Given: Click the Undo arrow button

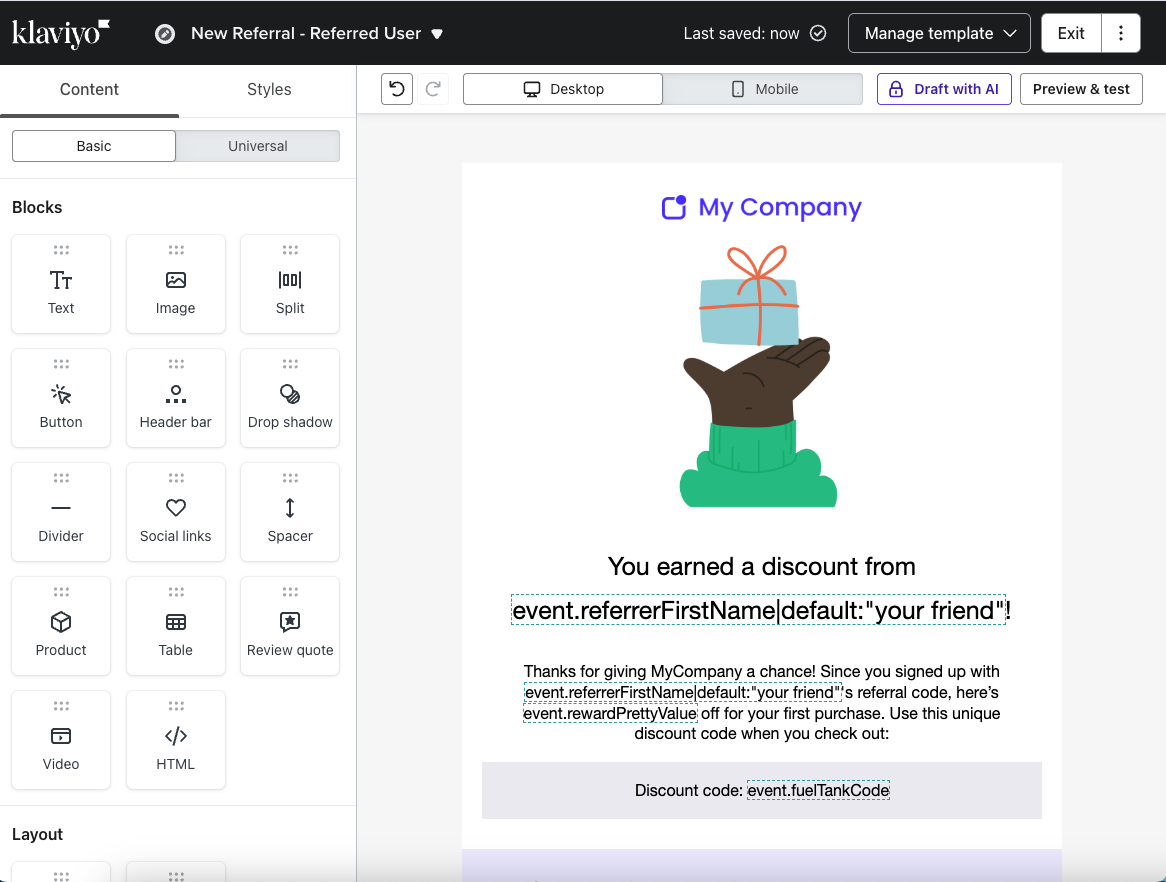Looking at the screenshot, I should tap(397, 89).
